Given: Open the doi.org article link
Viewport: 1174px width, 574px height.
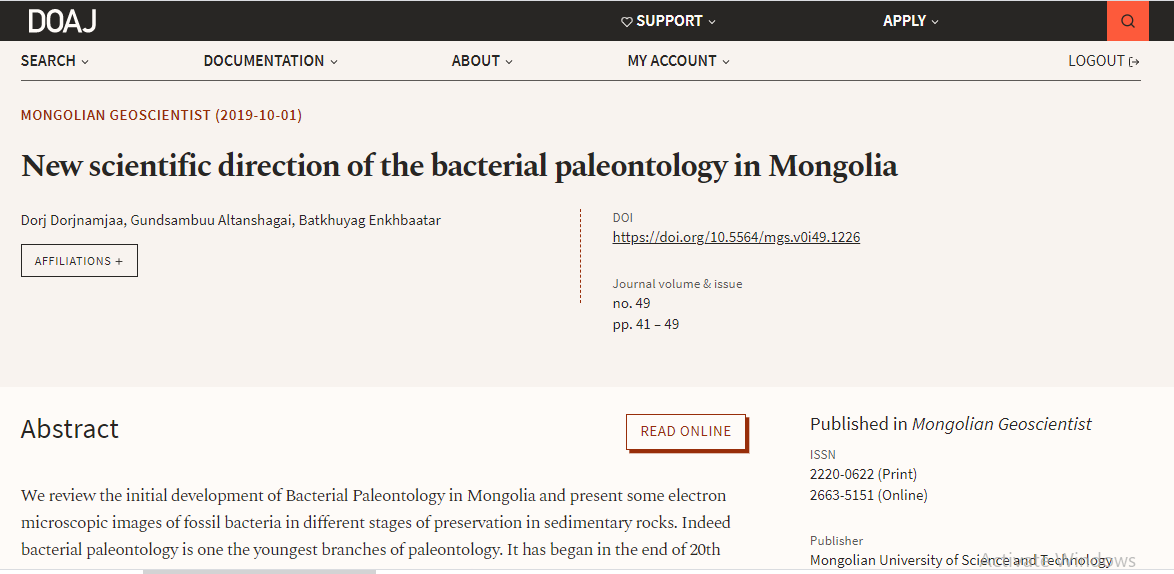Looking at the screenshot, I should (x=736, y=237).
